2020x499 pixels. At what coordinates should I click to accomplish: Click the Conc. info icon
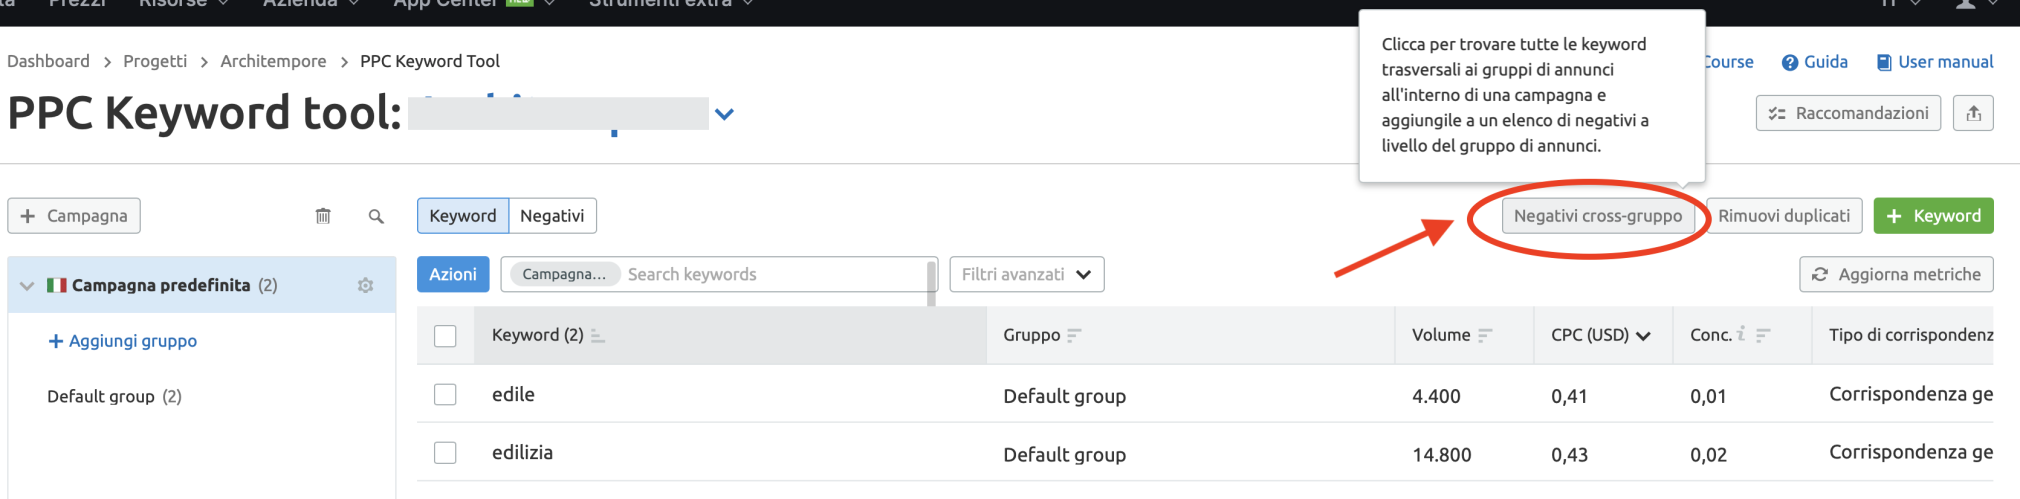click(1741, 334)
